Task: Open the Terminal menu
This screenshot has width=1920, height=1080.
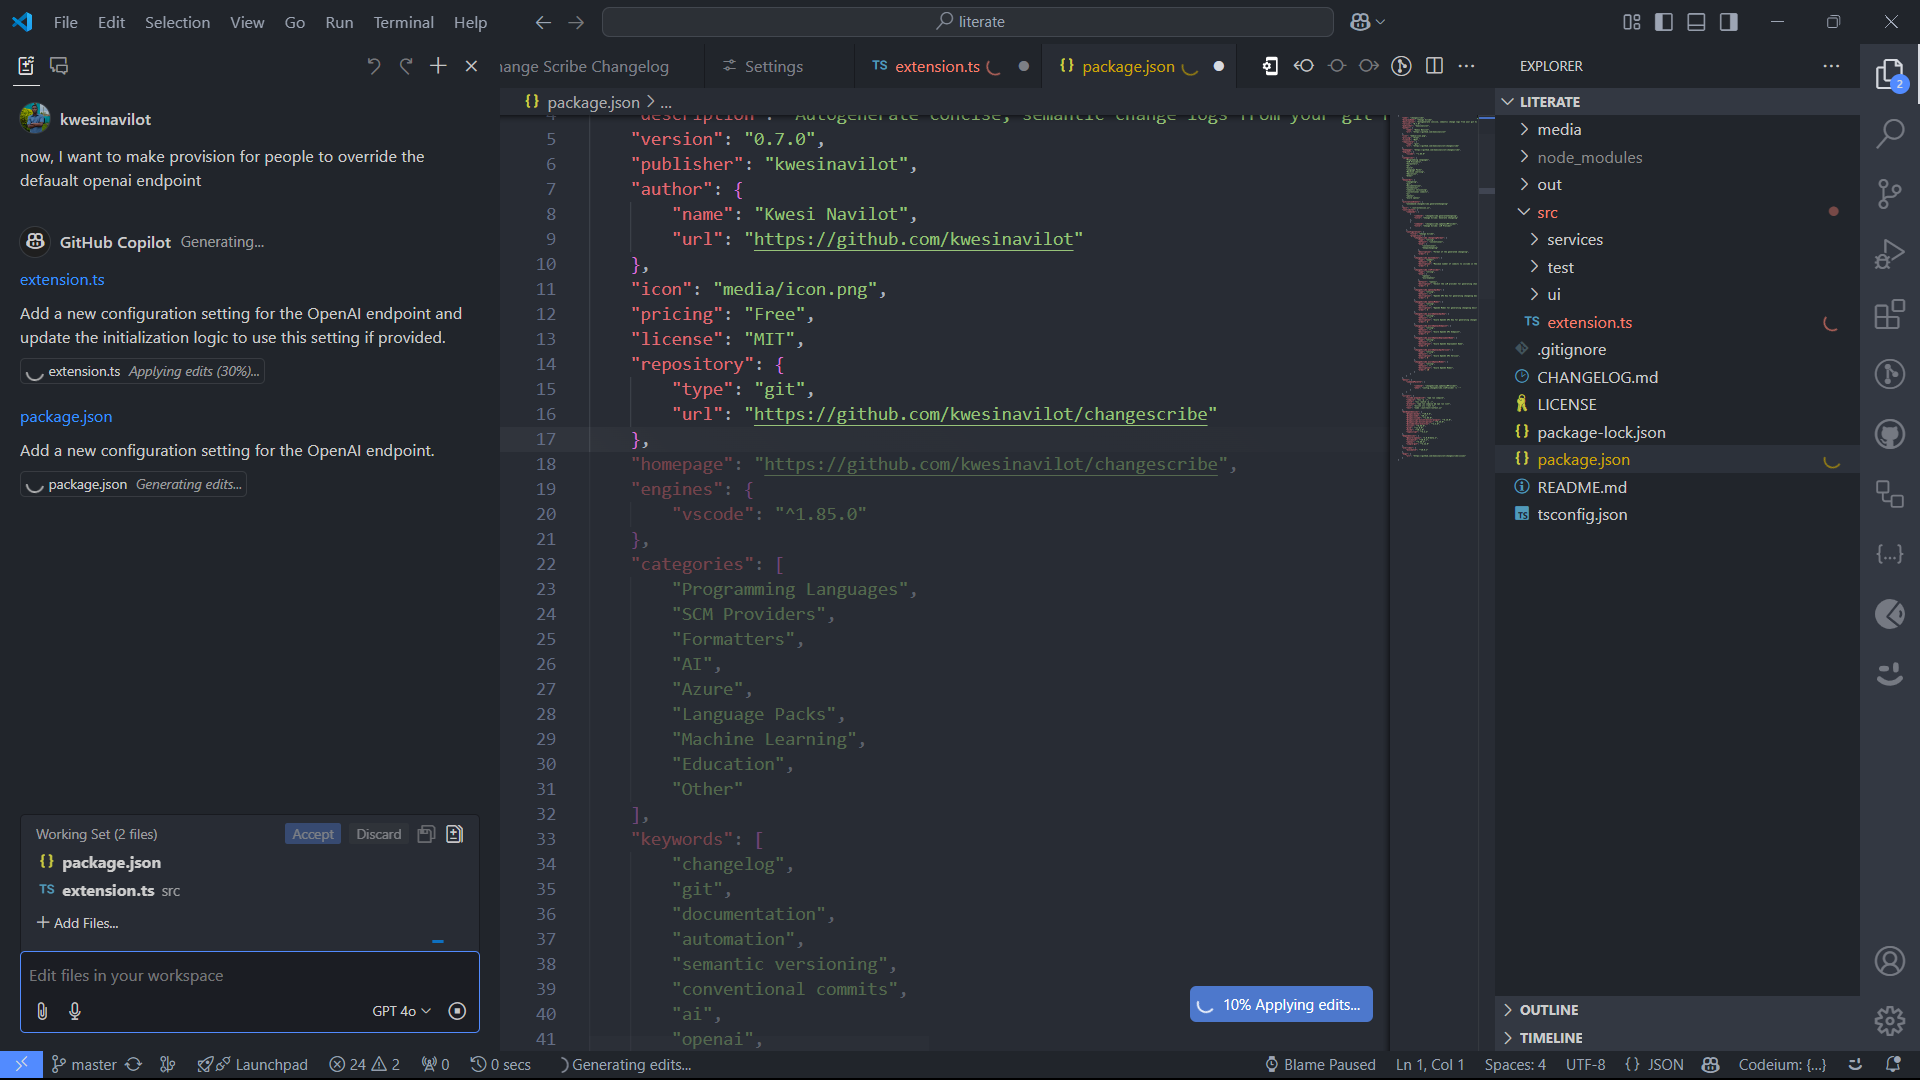Action: coord(403,22)
